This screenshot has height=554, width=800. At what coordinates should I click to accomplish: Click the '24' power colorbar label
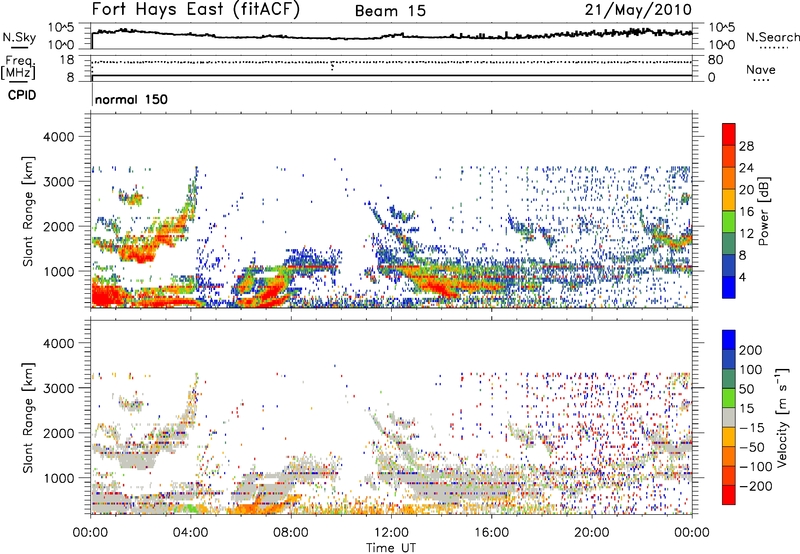[x=746, y=168]
